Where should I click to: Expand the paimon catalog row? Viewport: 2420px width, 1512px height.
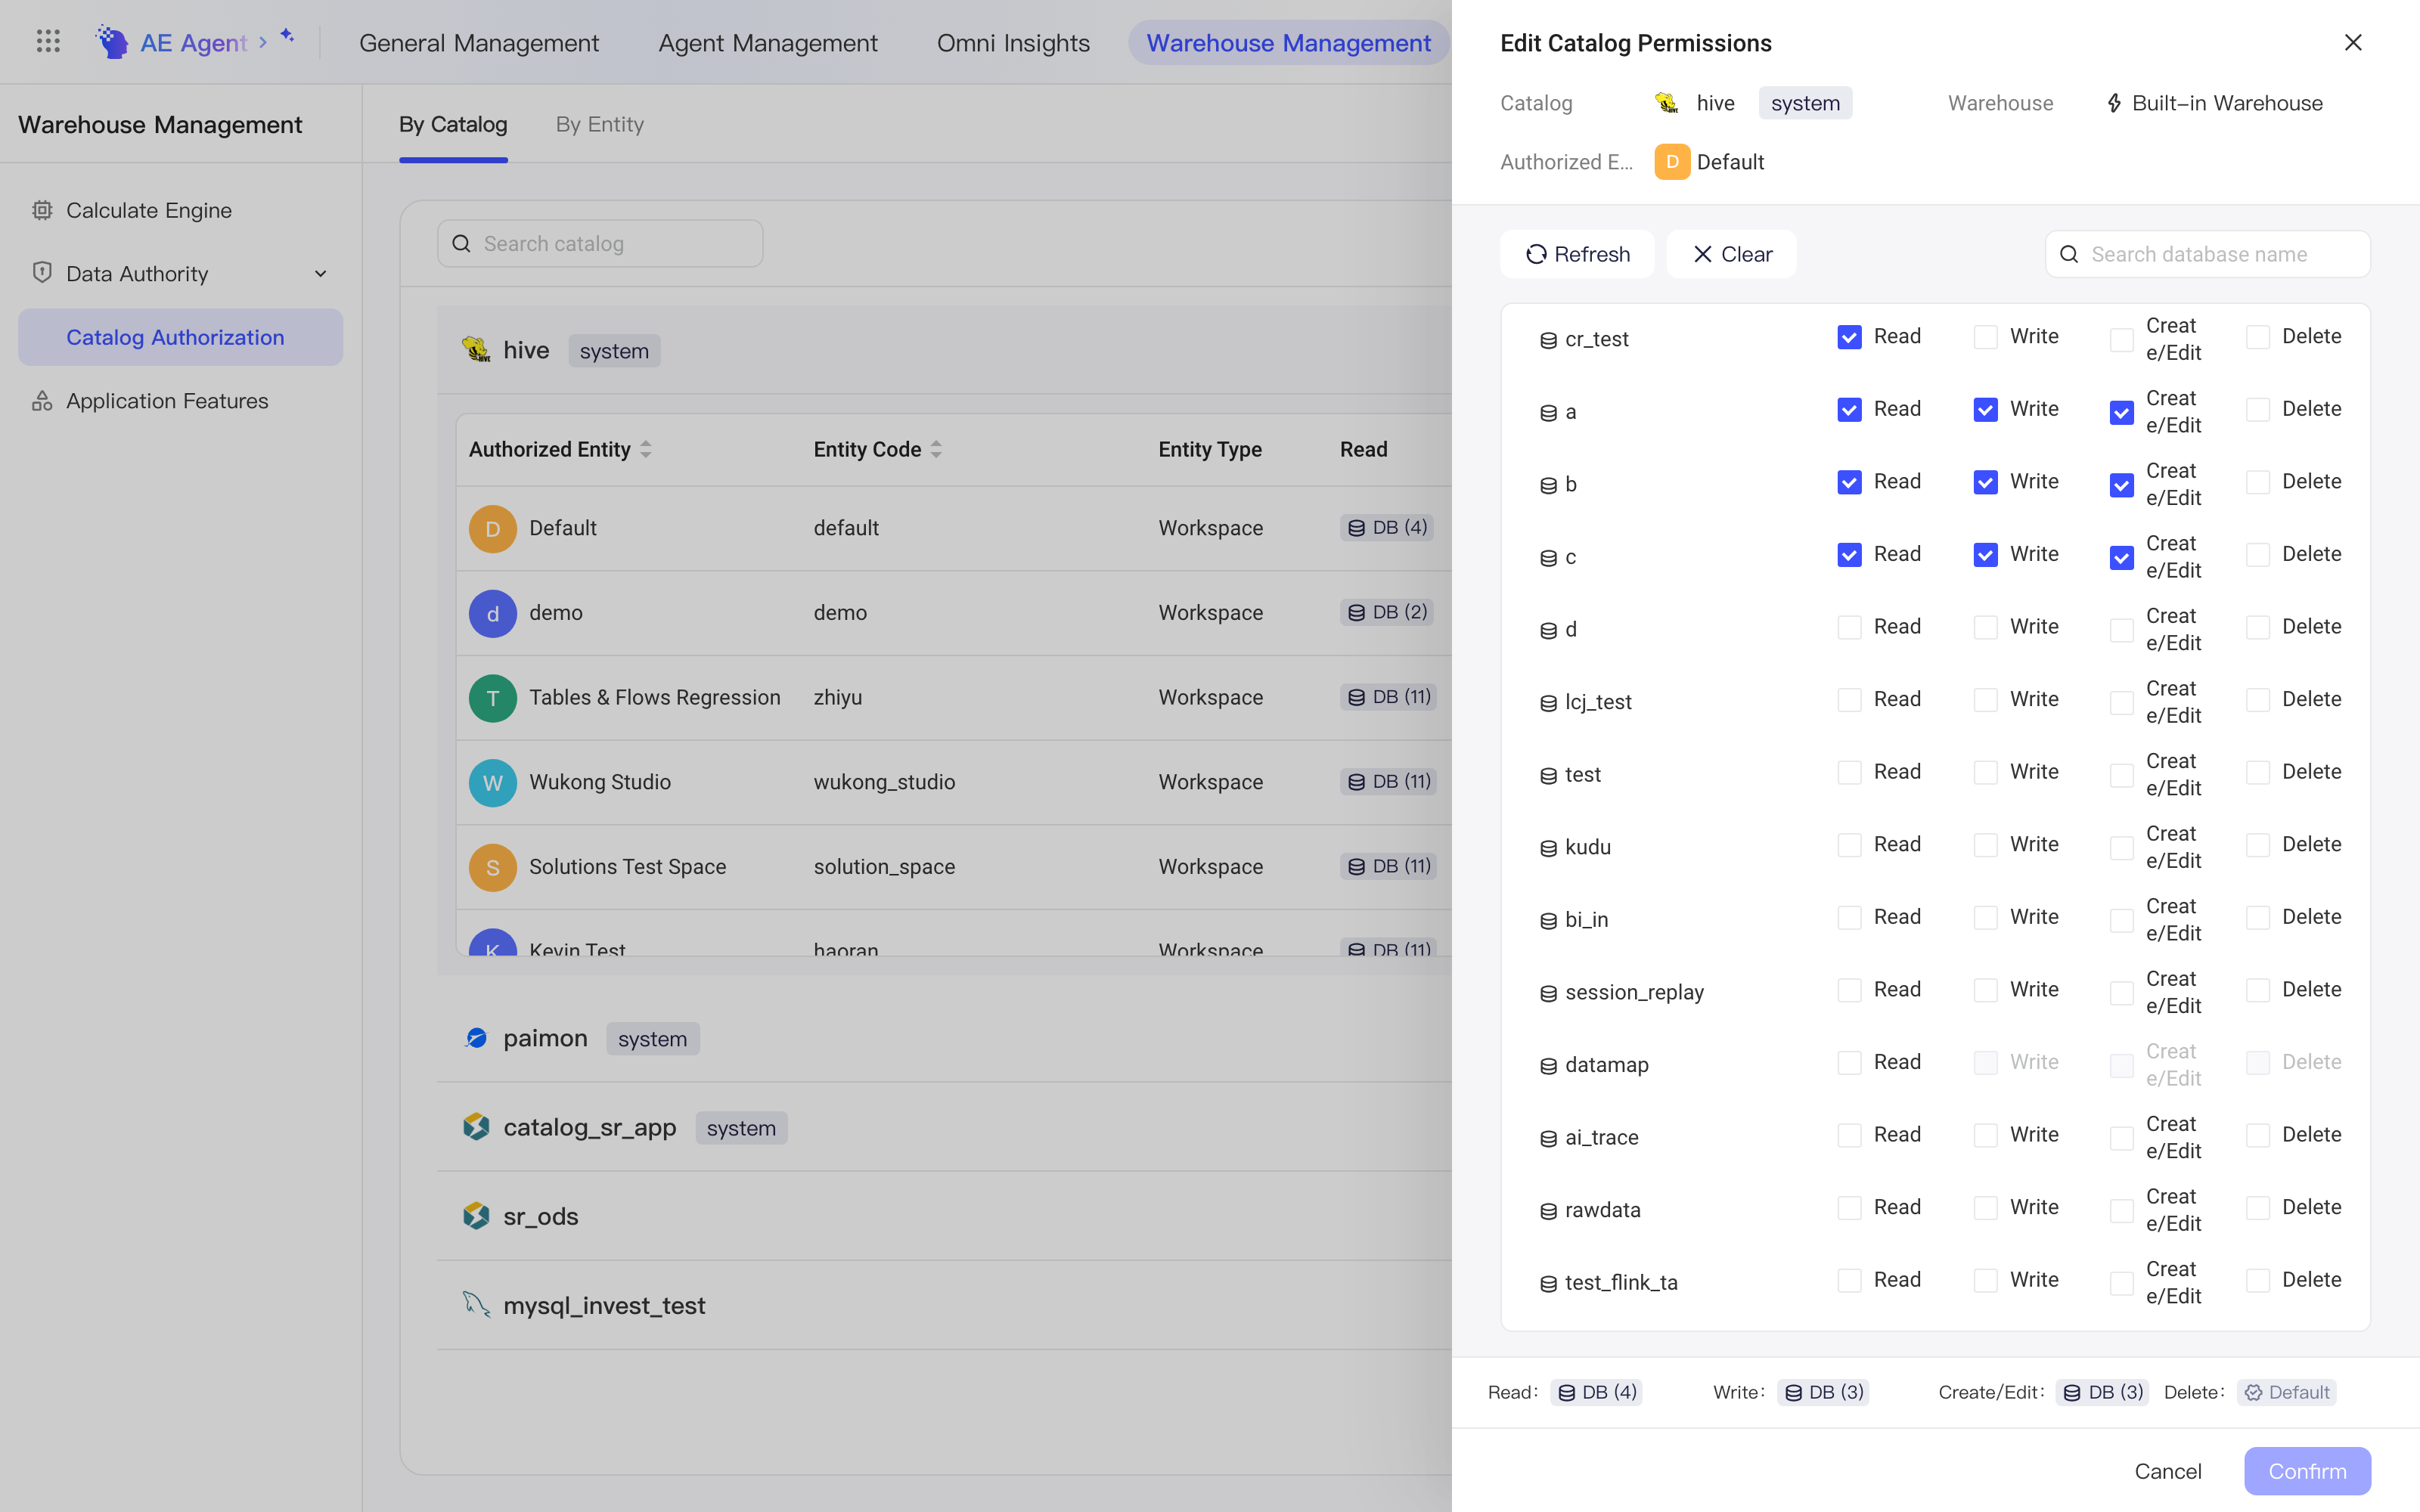[x=944, y=1038]
